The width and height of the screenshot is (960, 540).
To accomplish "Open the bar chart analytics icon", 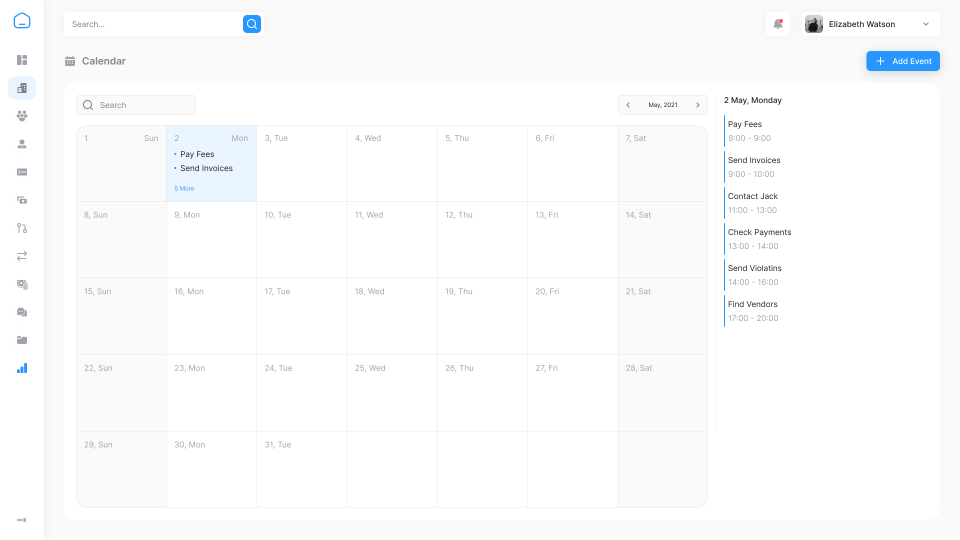I will click(x=22, y=368).
